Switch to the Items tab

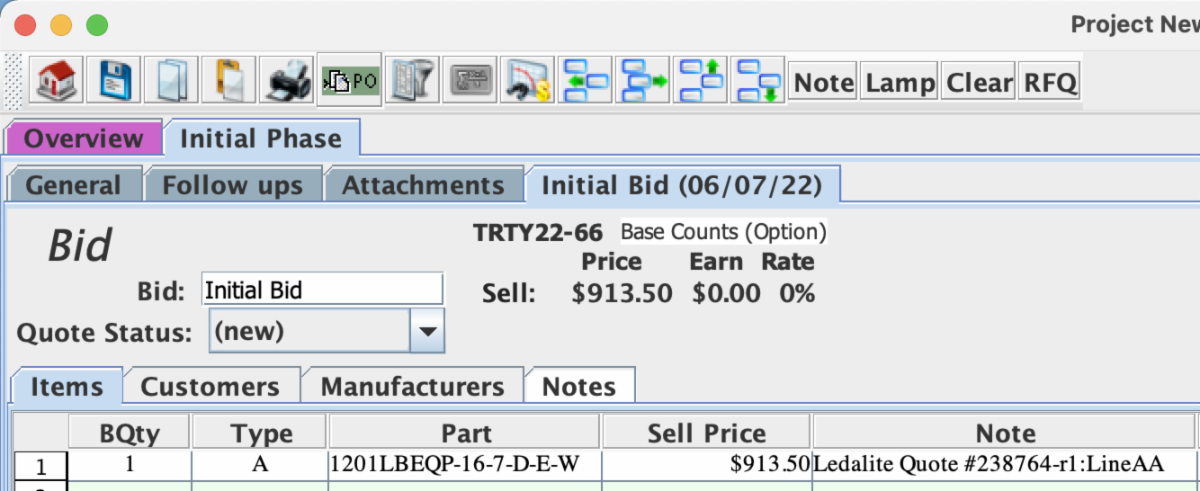(x=67, y=387)
